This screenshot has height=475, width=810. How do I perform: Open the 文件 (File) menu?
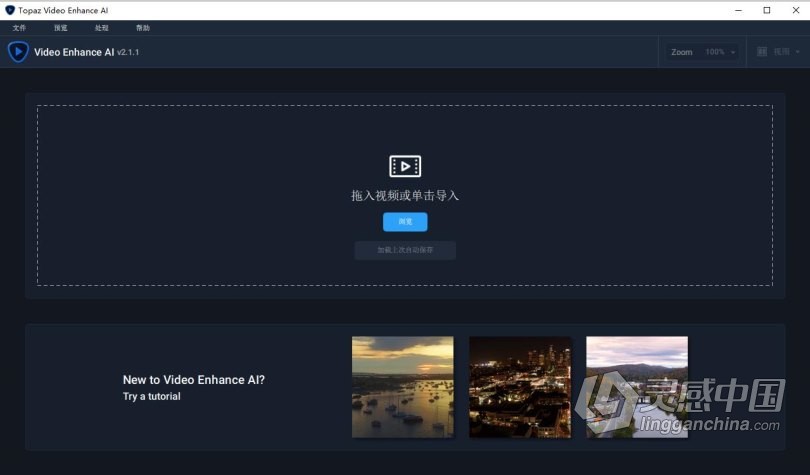(19, 28)
